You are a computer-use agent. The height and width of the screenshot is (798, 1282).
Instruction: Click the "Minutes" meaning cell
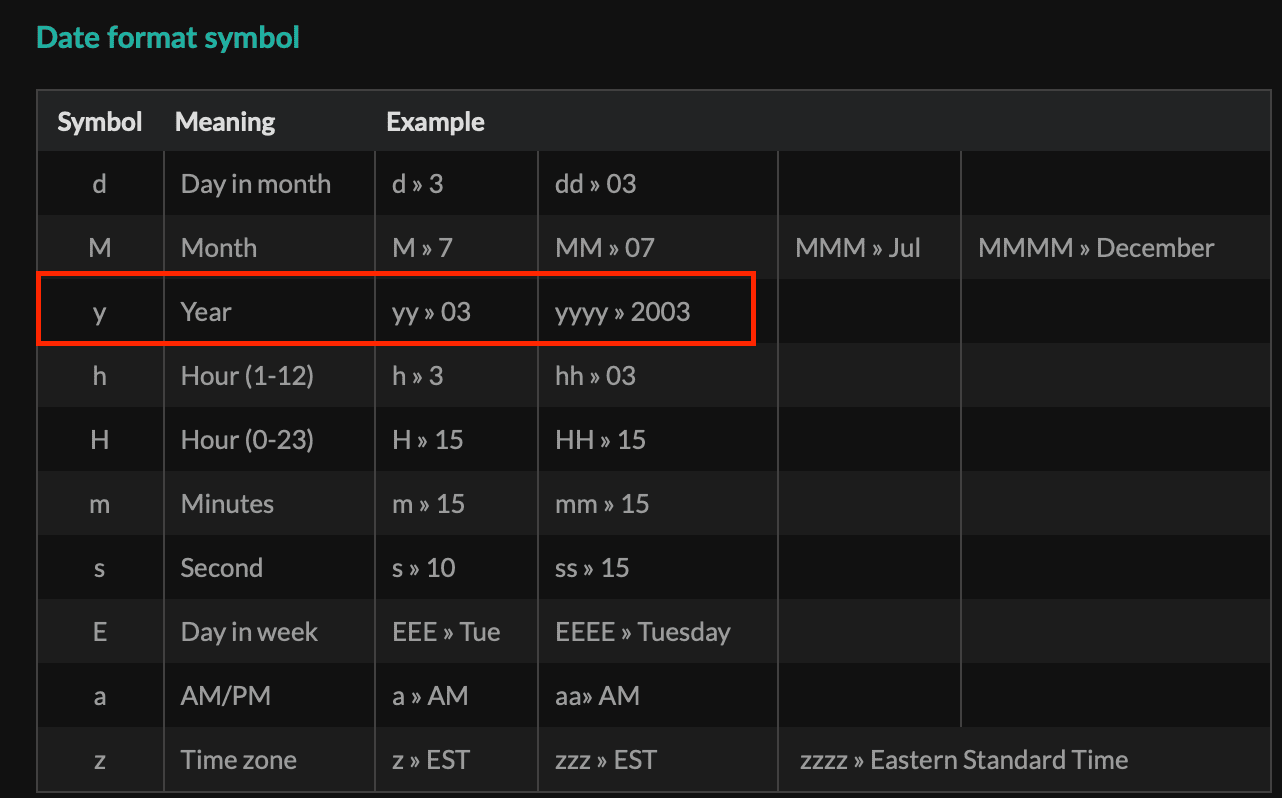pyautogui.click(x=227, y=504)
